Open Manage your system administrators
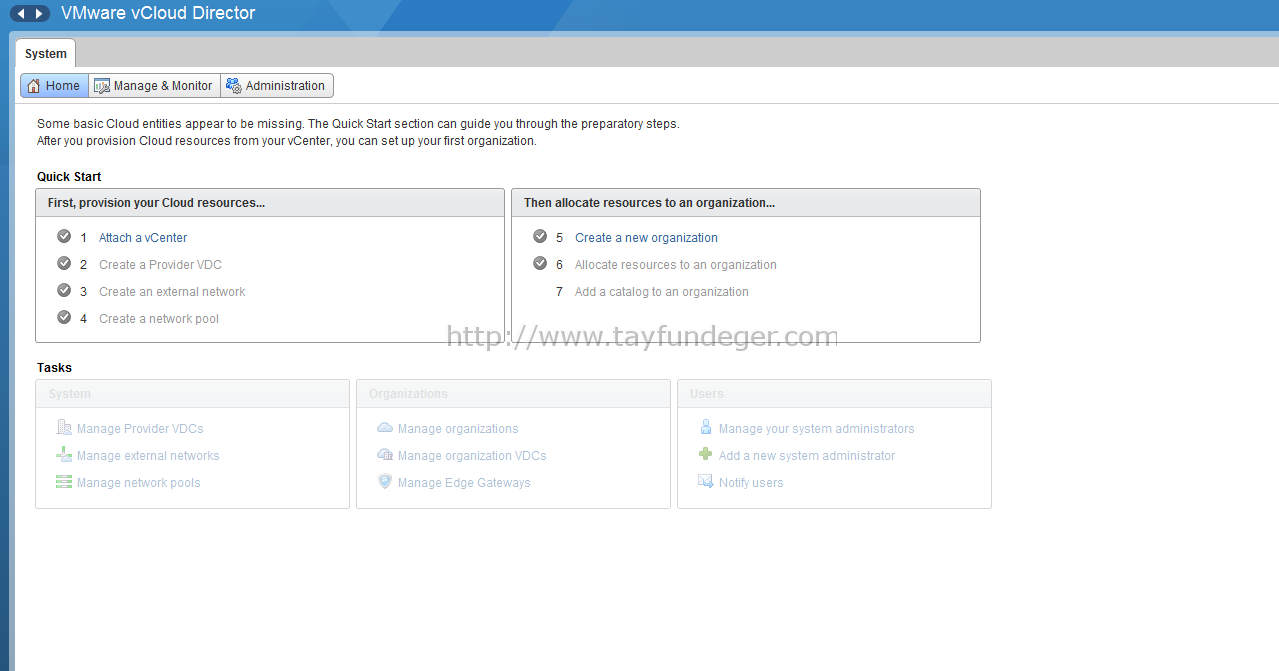Image resolution: width=1279 pixels, height=671 pixels. [x=817, y=429]
